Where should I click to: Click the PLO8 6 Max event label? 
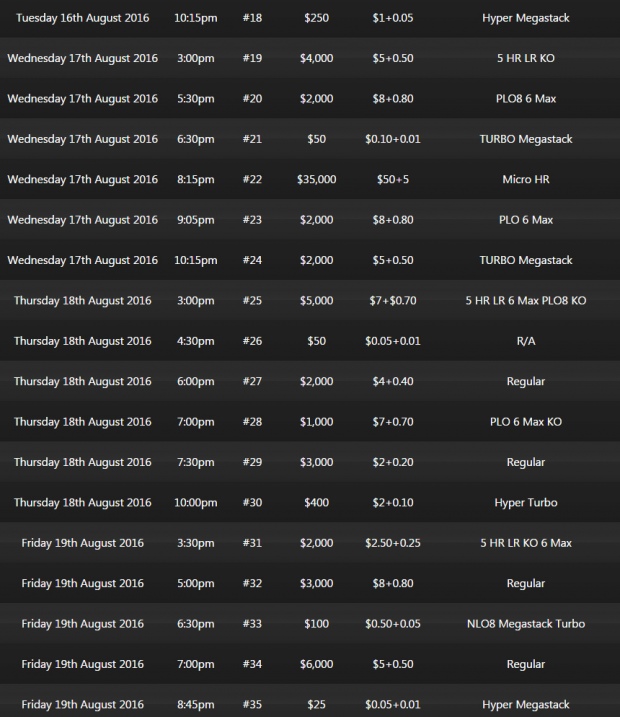click(x=525, y=99)
